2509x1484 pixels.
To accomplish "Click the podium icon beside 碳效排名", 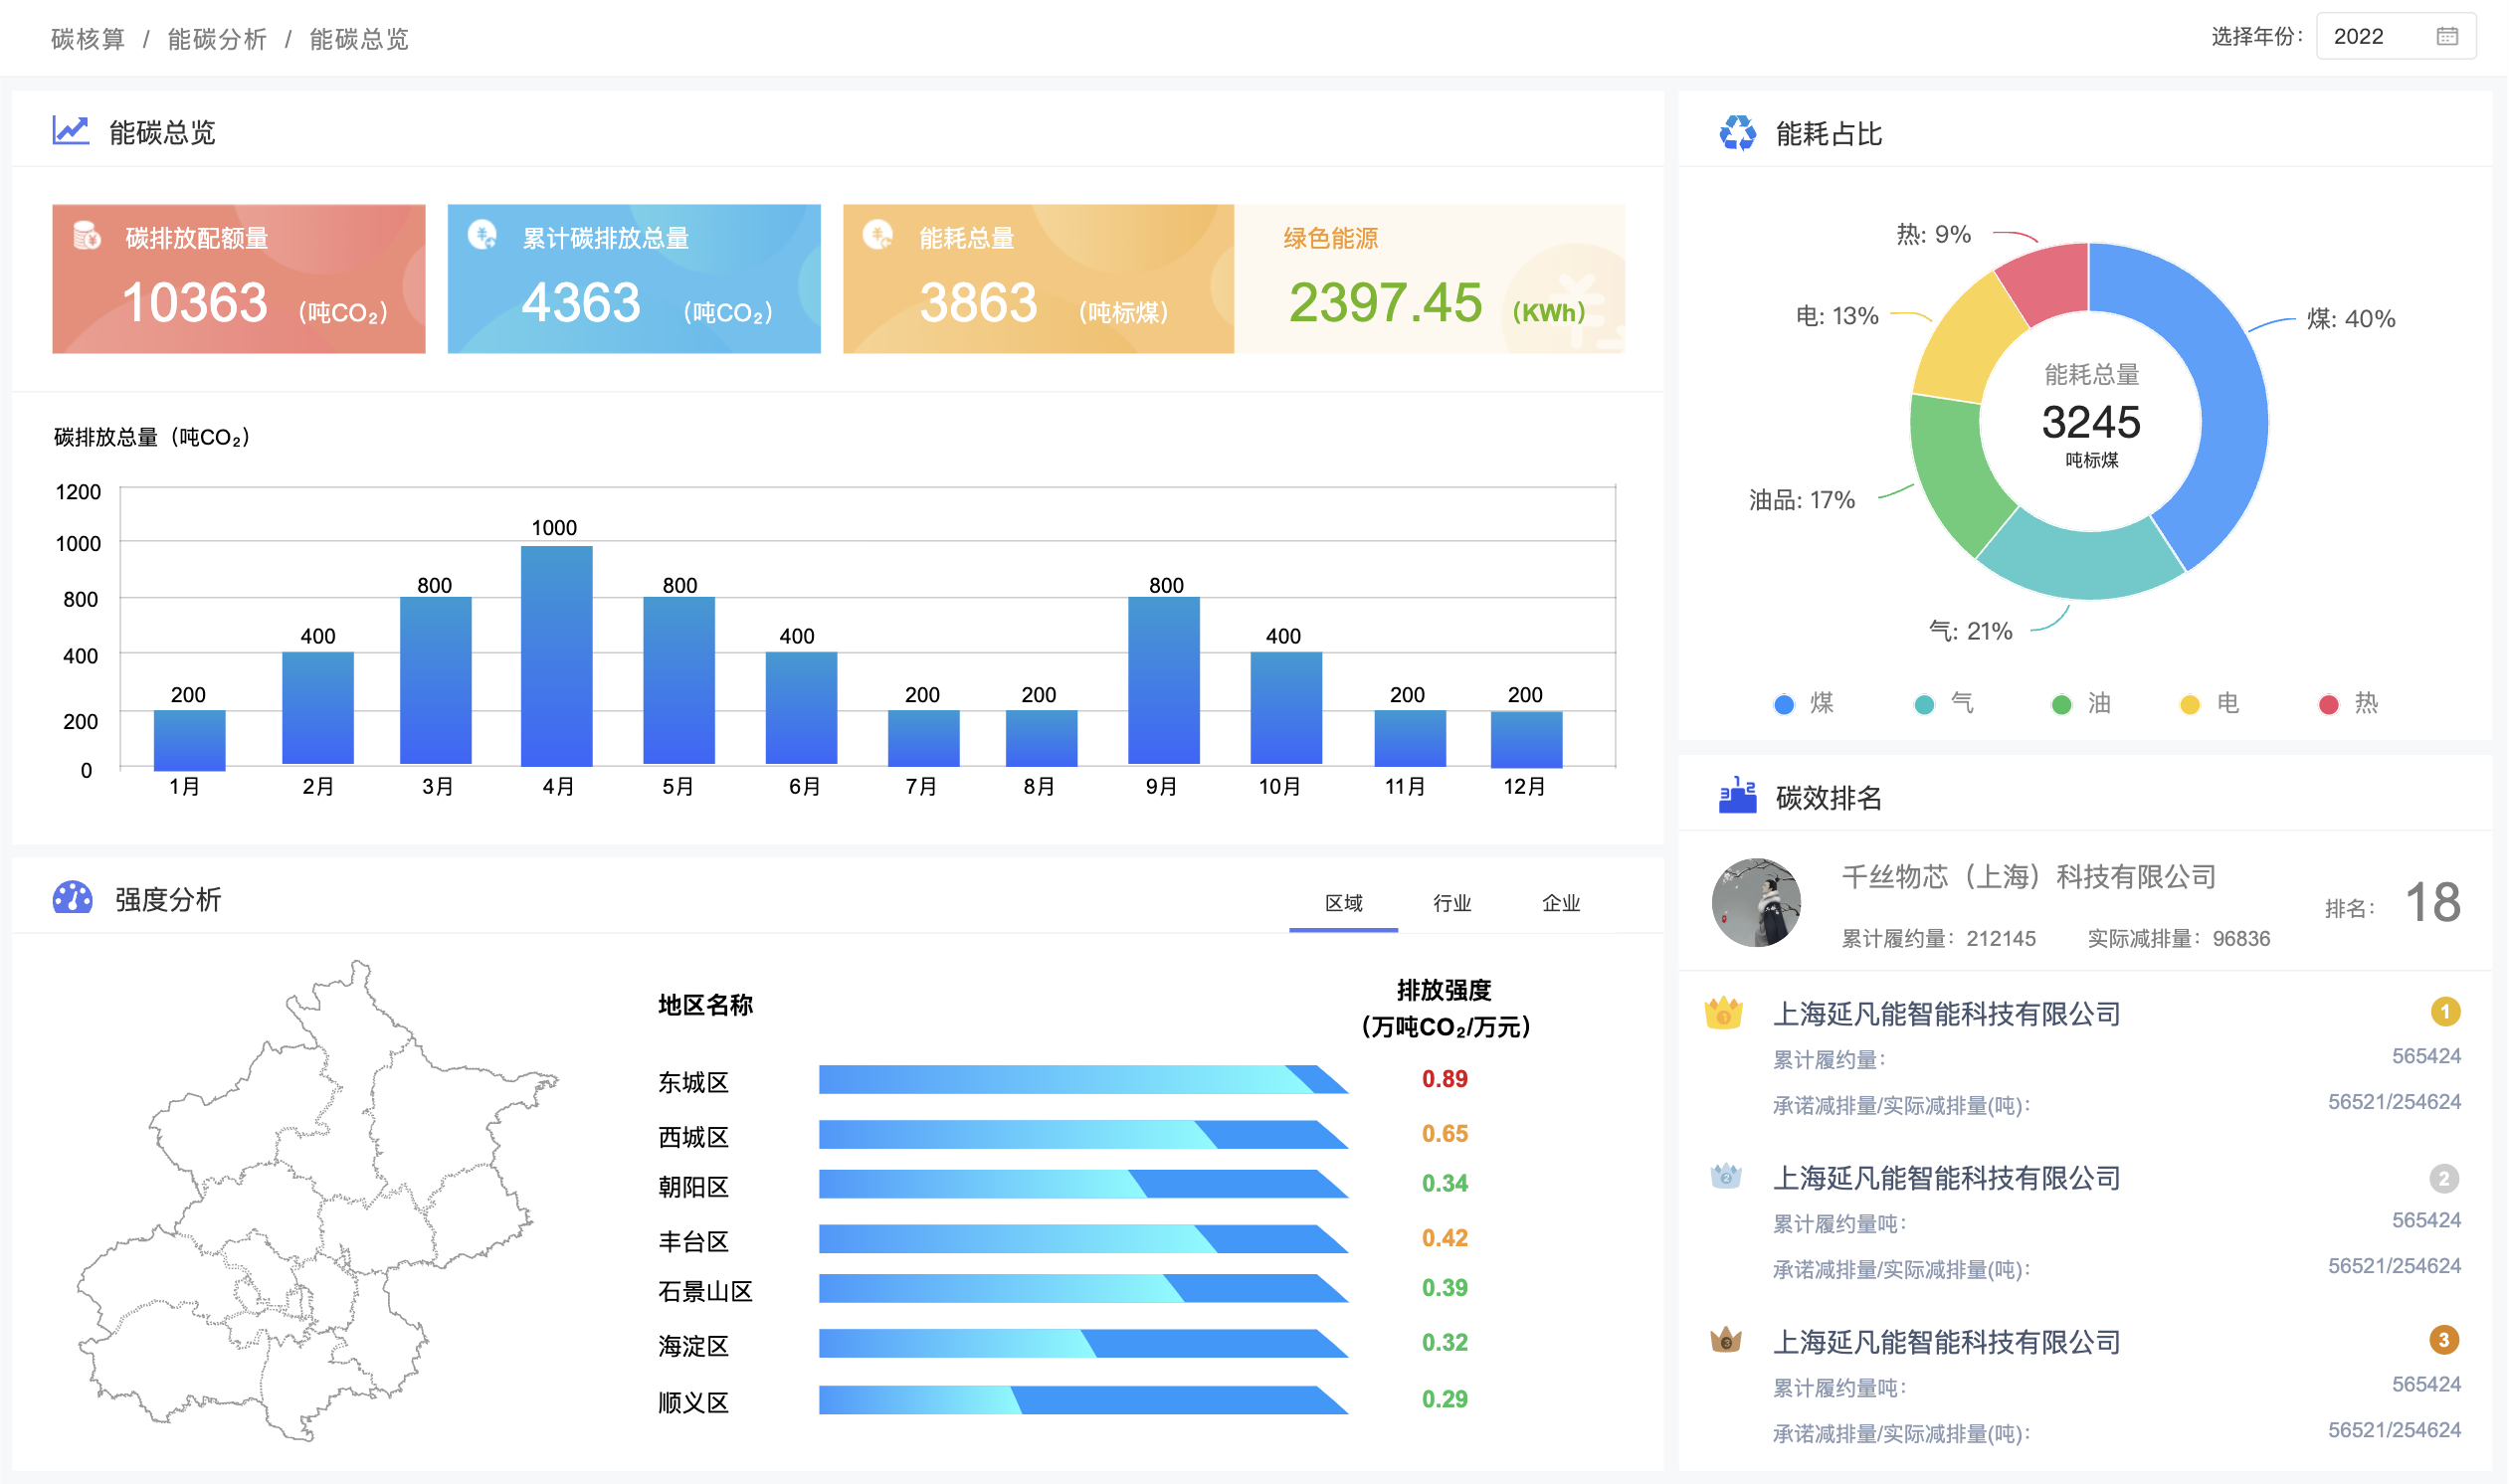I will coord(1737,797).
